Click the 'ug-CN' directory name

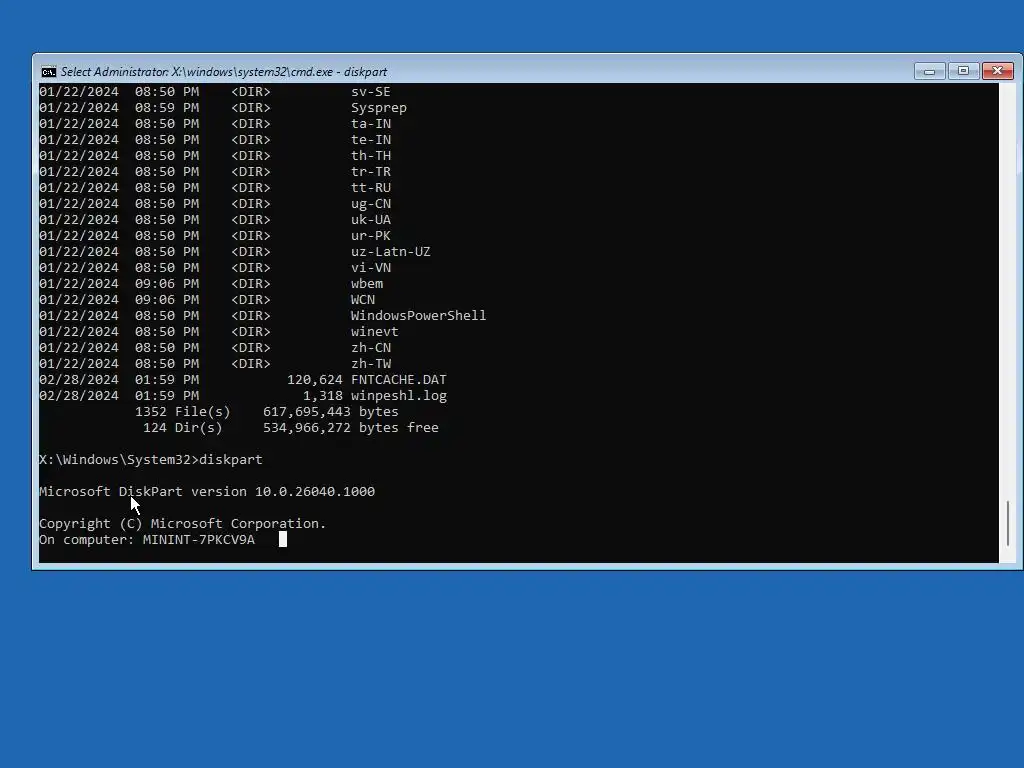pos(370,204)
